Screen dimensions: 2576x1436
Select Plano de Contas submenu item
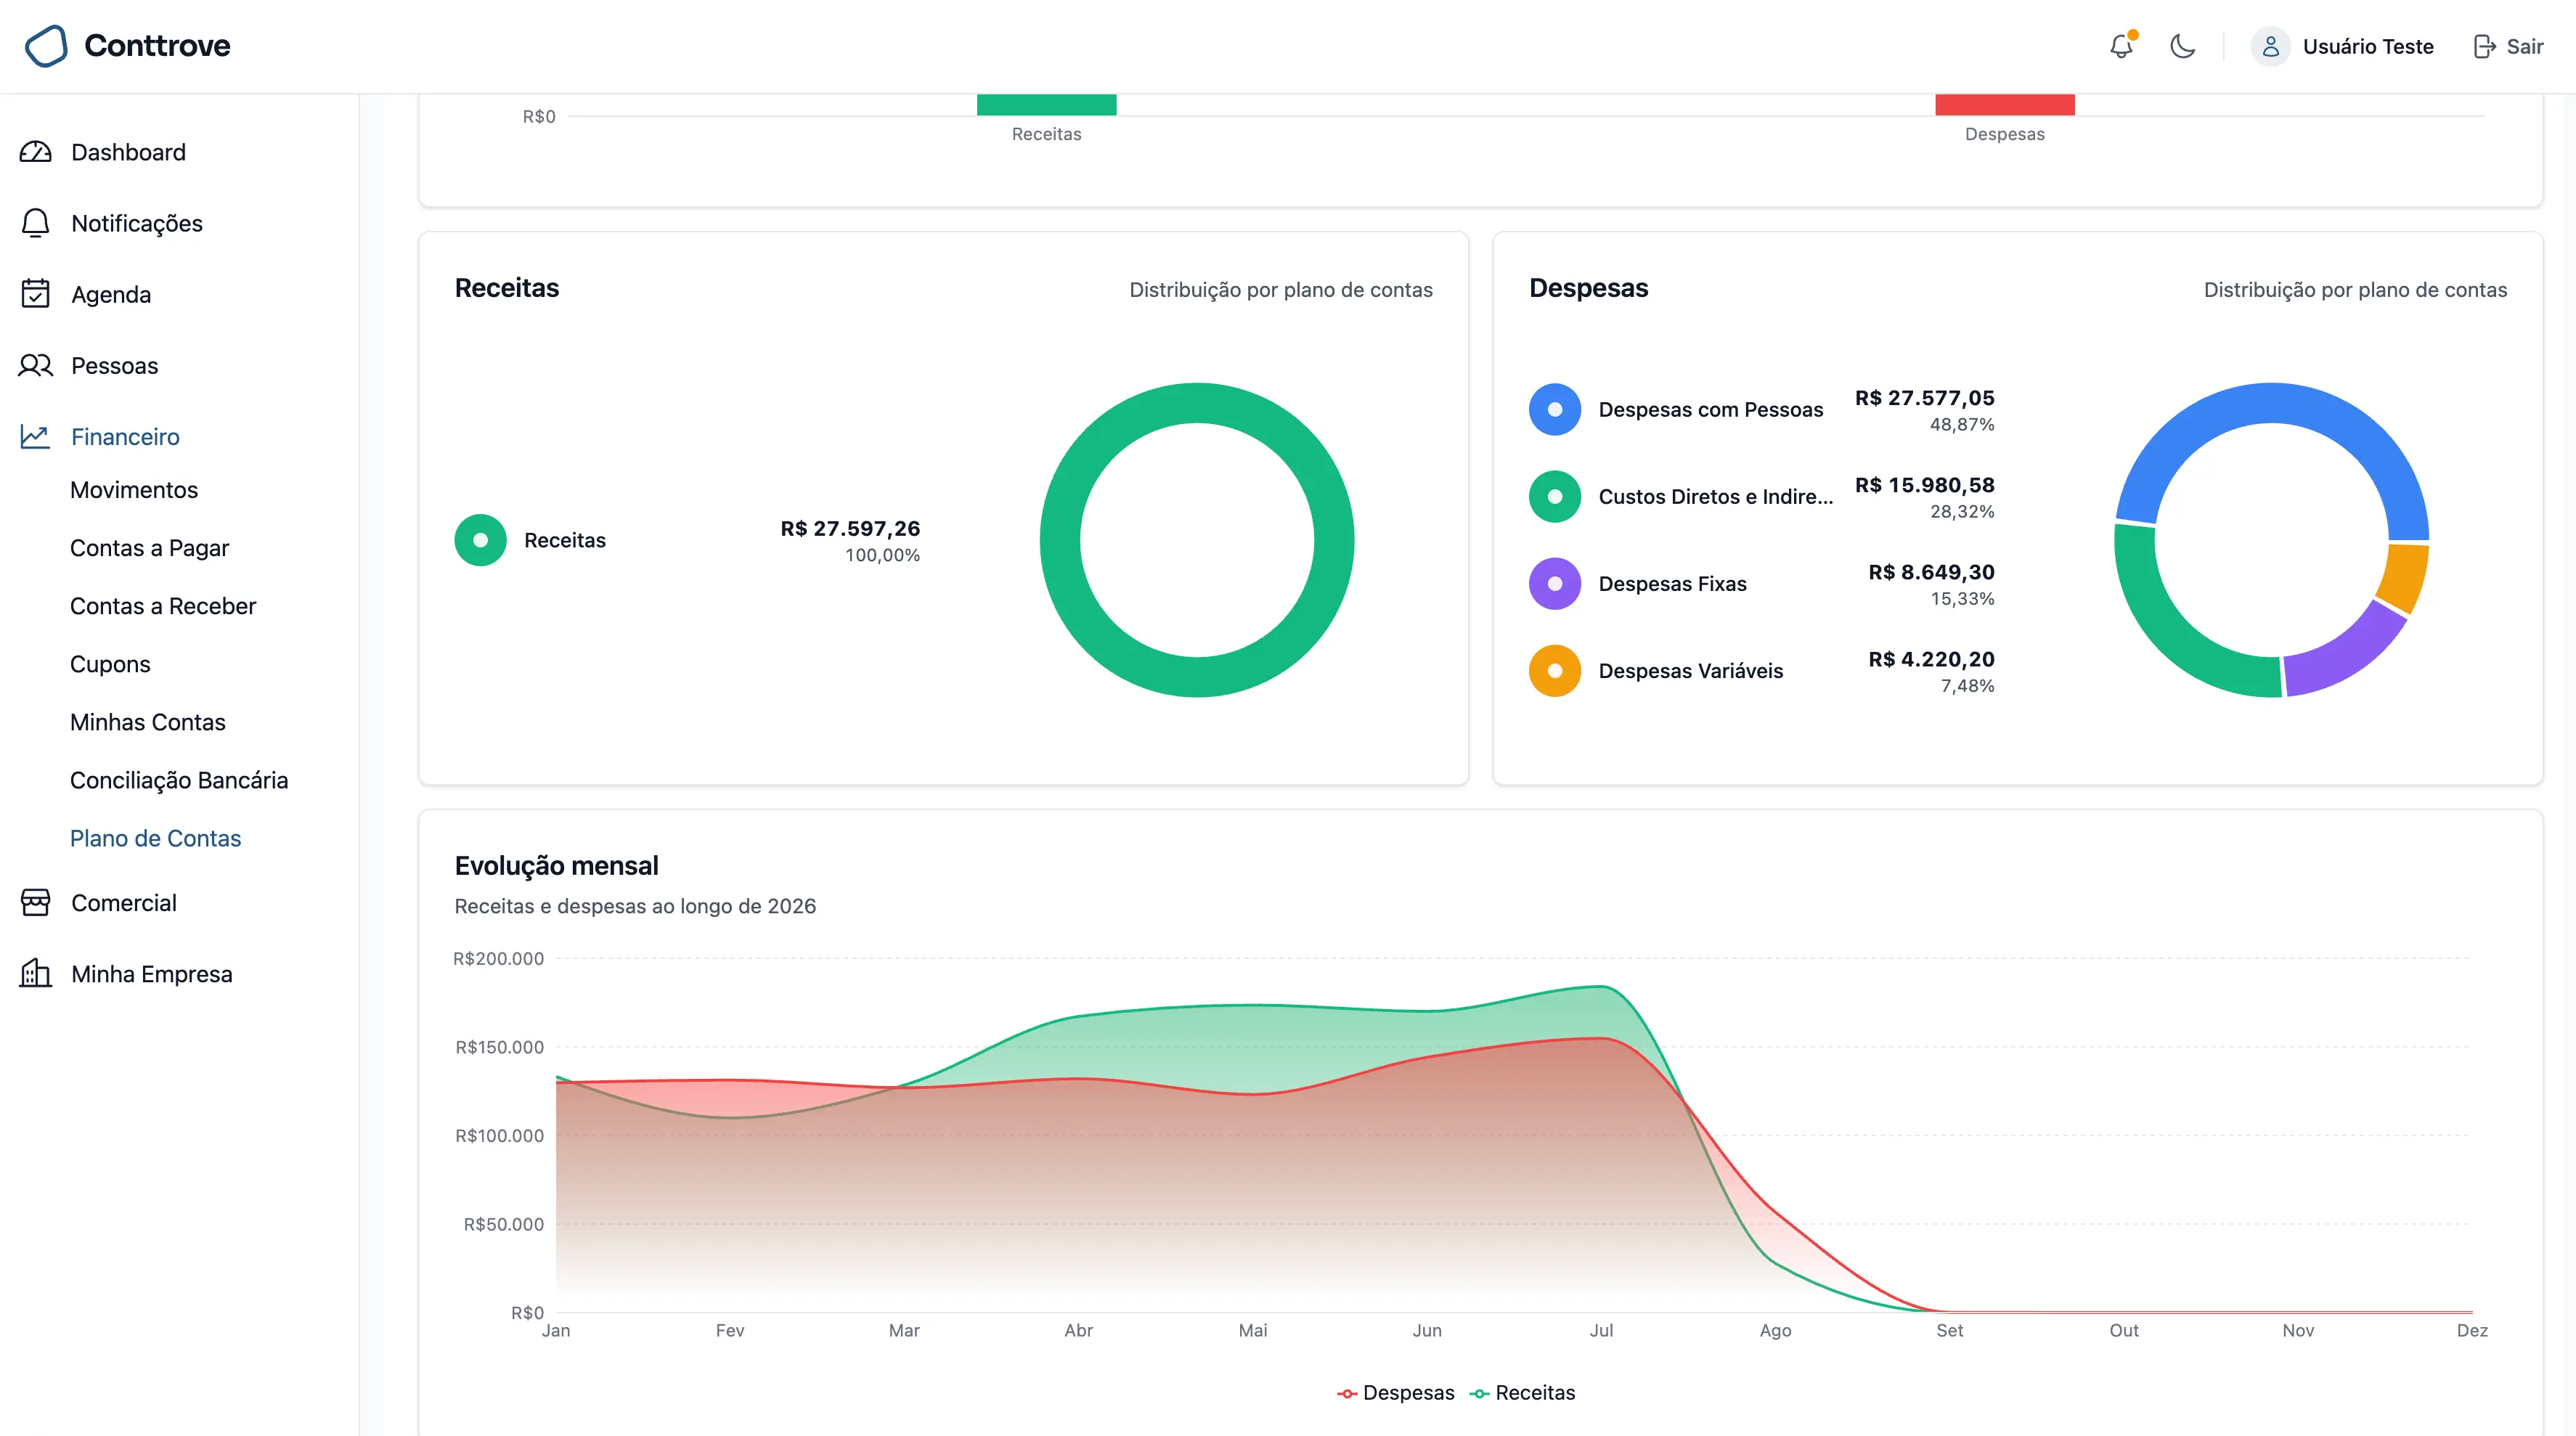click(155, 838)
